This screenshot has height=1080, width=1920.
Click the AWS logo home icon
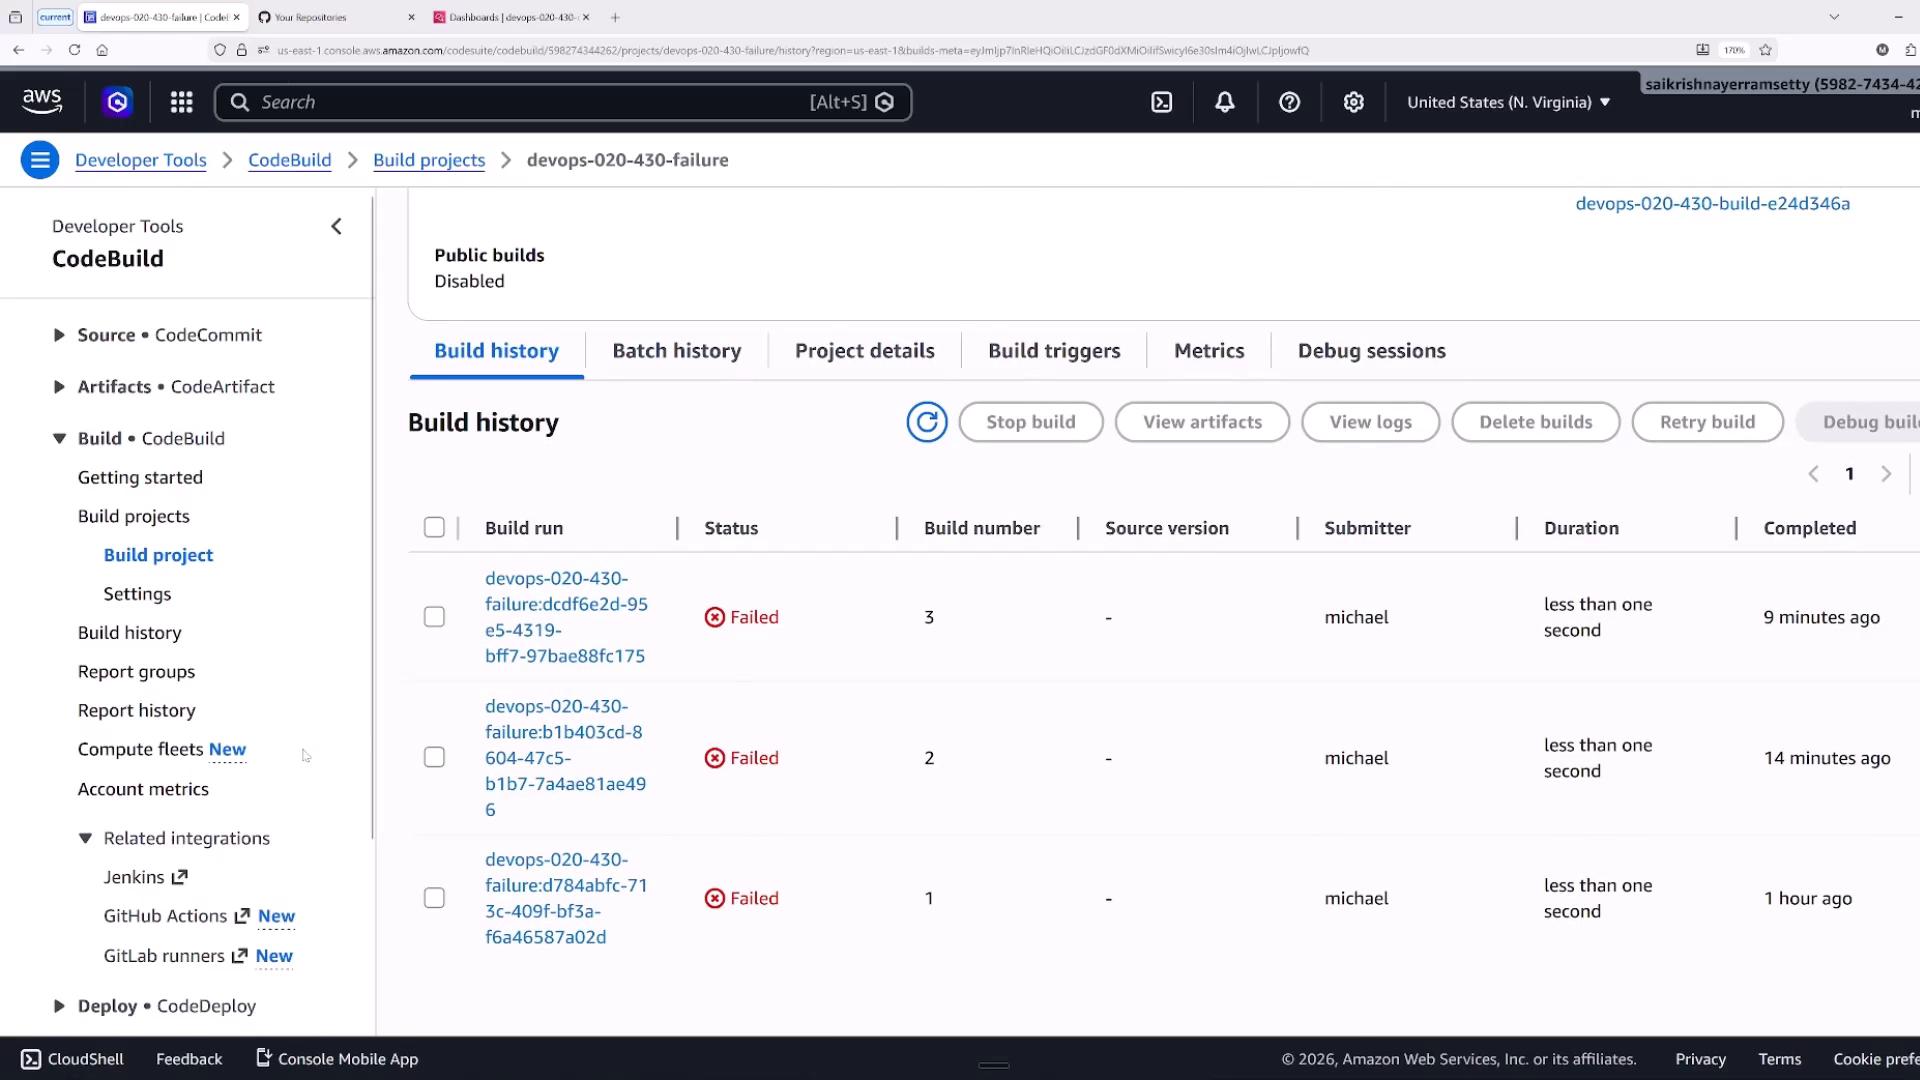coord(42,101)
